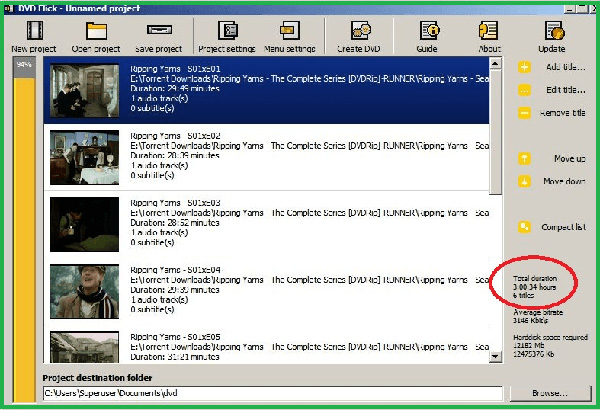The image size is (600, 410).
Task: Select thumbnail of Ripping Yarns S01xE03
Action: click(x=85, y=224)
